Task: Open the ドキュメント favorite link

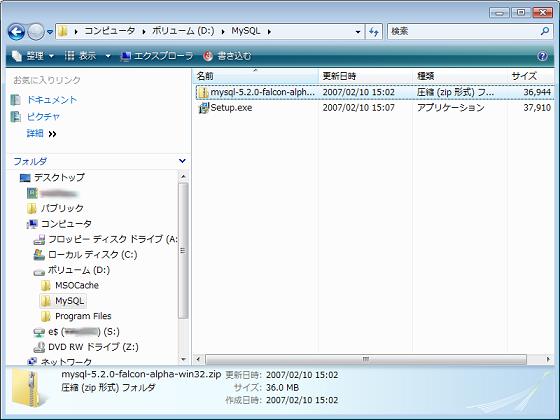Action: (x=52, y=100)
